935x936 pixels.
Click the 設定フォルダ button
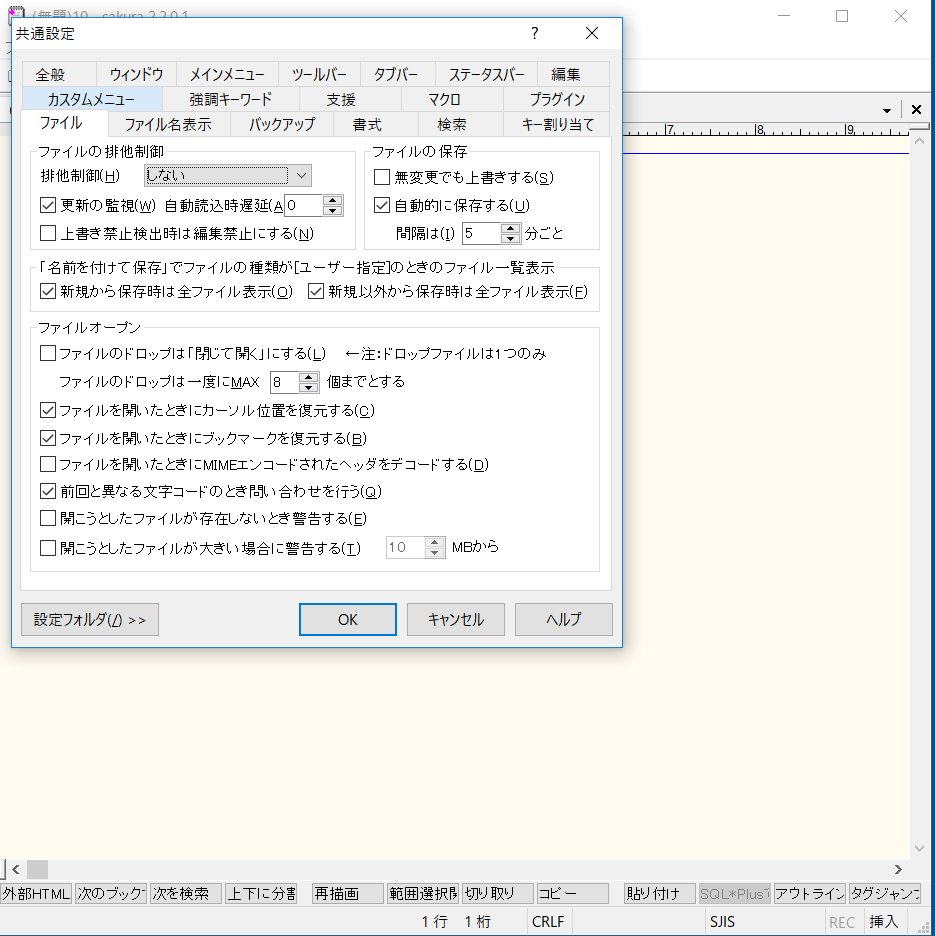point(88,619)
